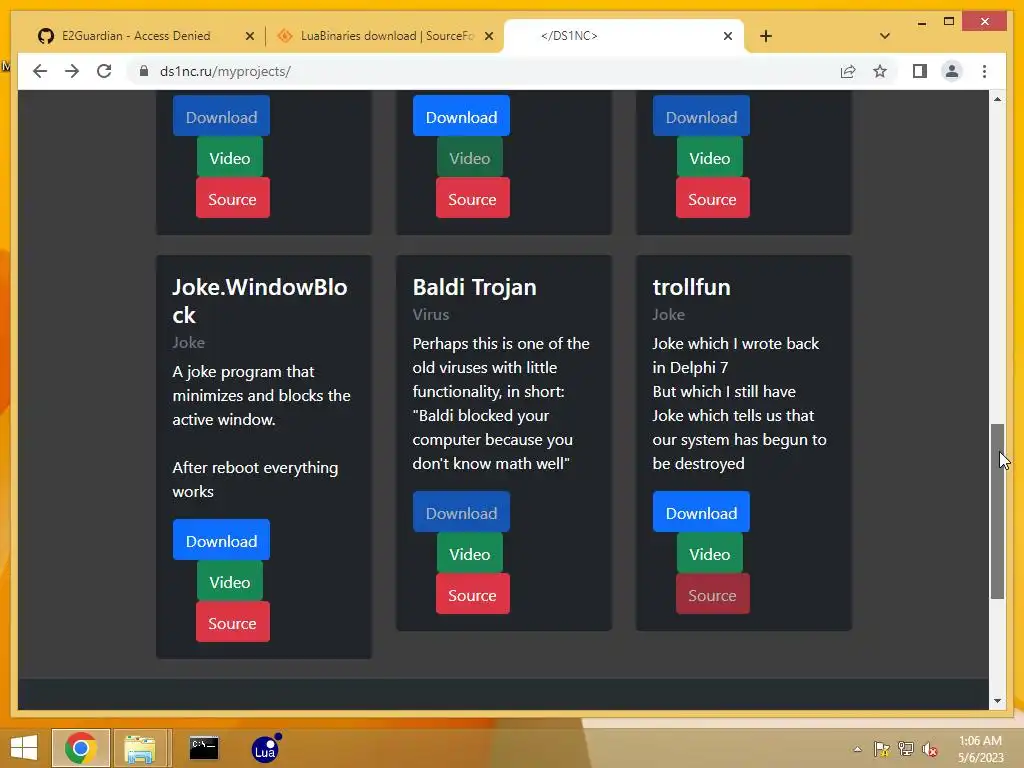Screen dimensions: 1024x768
Task: Click the trollfun heading
Action: click(x=692, y=287)
